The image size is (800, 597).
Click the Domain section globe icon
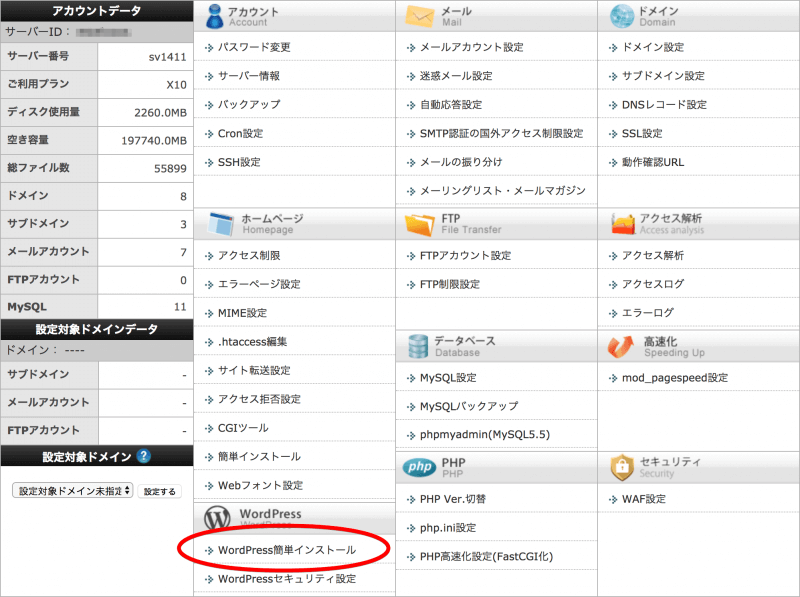pos(622,16)
